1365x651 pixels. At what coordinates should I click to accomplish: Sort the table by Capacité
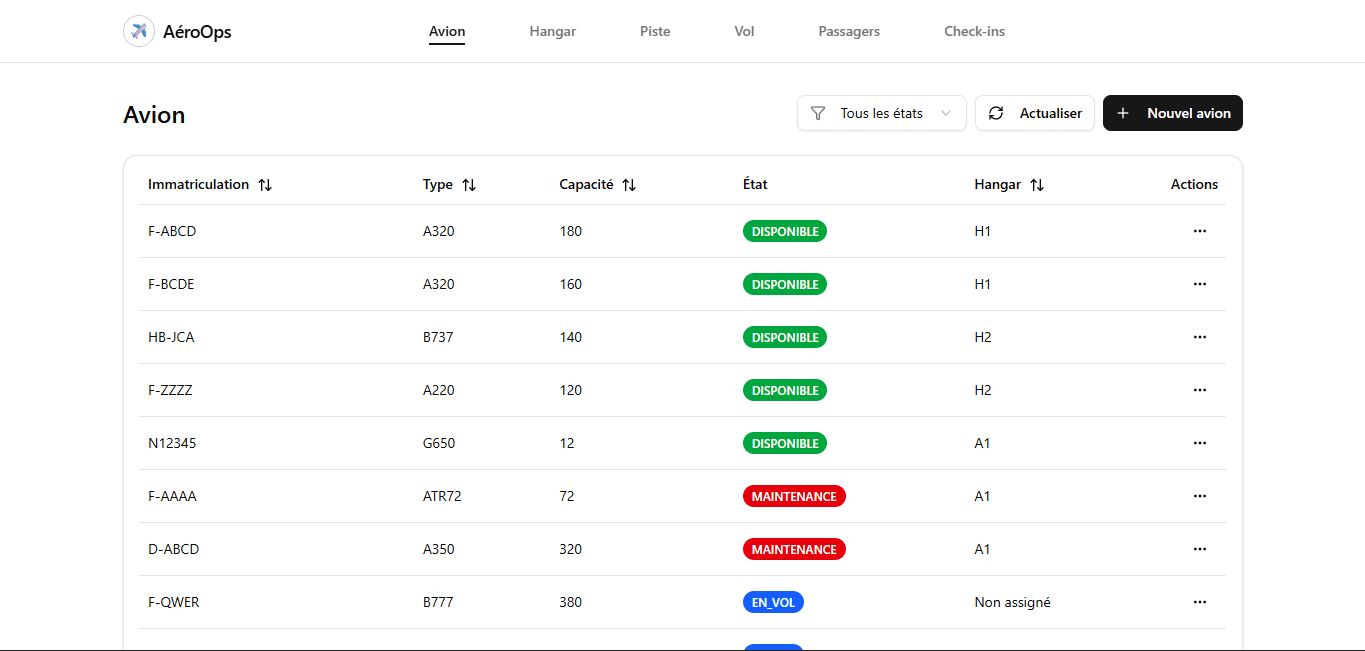pyautogui.click(x=629, y=184)
